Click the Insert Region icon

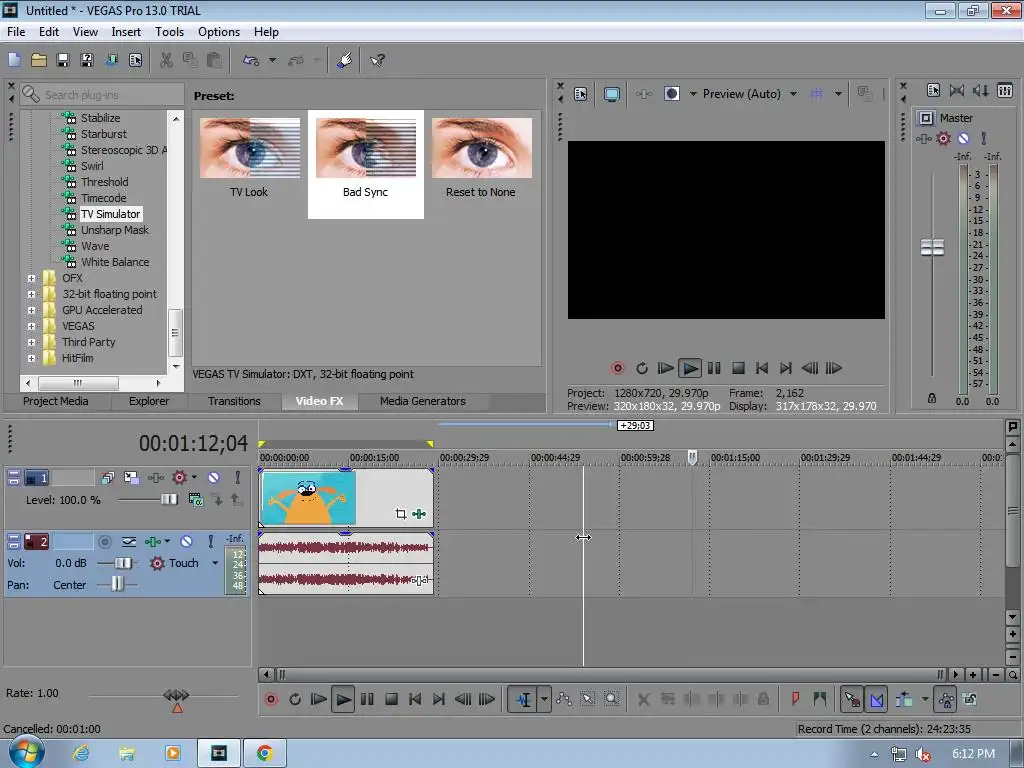[x=820, y=699]
